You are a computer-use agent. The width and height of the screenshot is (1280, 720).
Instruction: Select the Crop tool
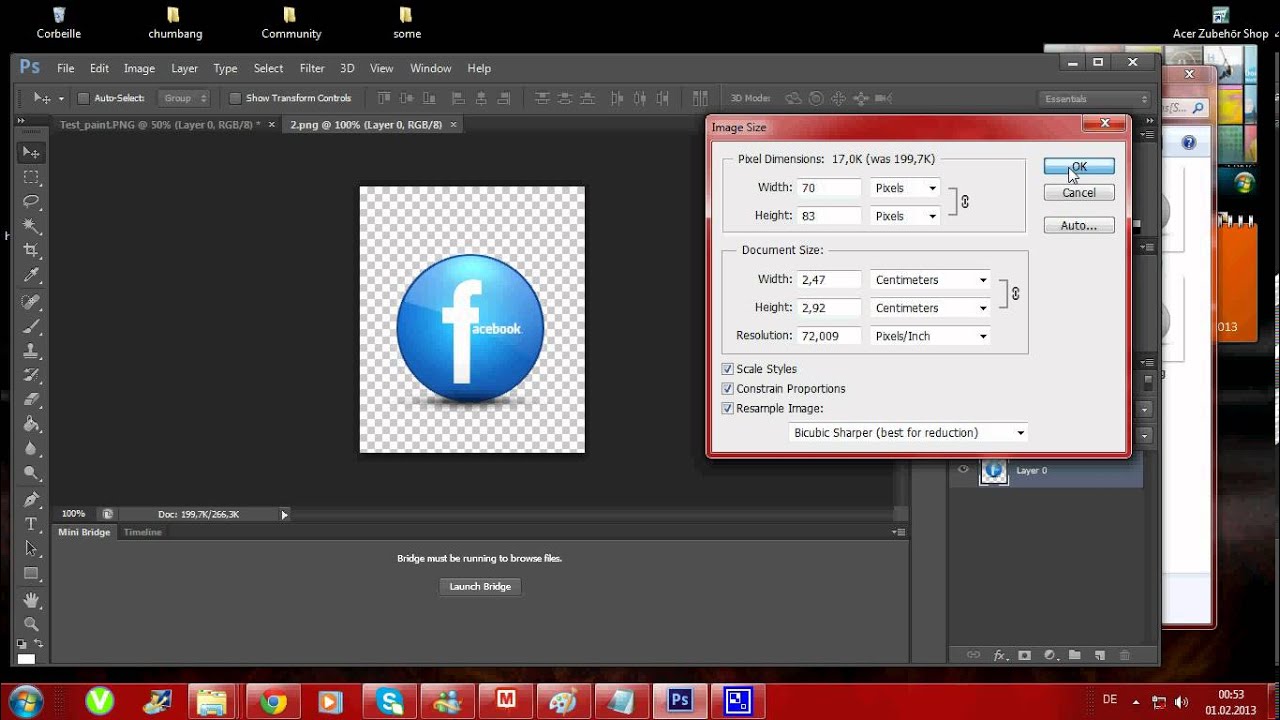click(31, 251)
